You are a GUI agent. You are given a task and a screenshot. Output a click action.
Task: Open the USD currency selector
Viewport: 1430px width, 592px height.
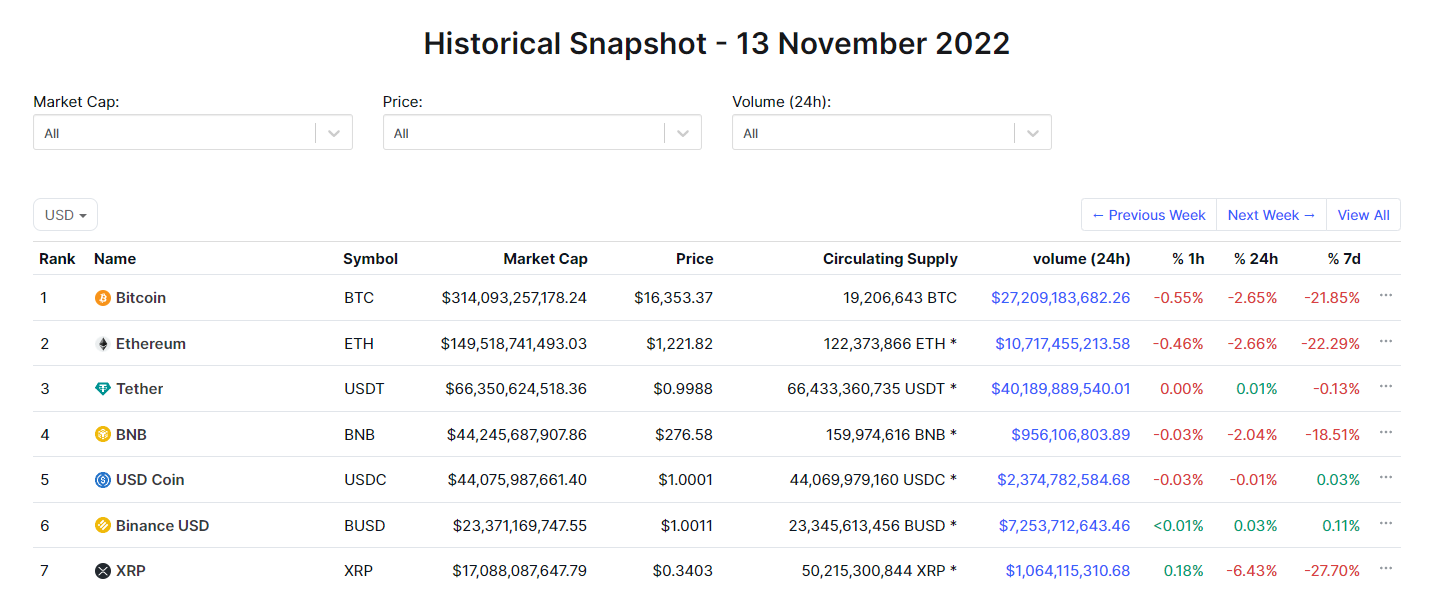(x=65, y=215)
